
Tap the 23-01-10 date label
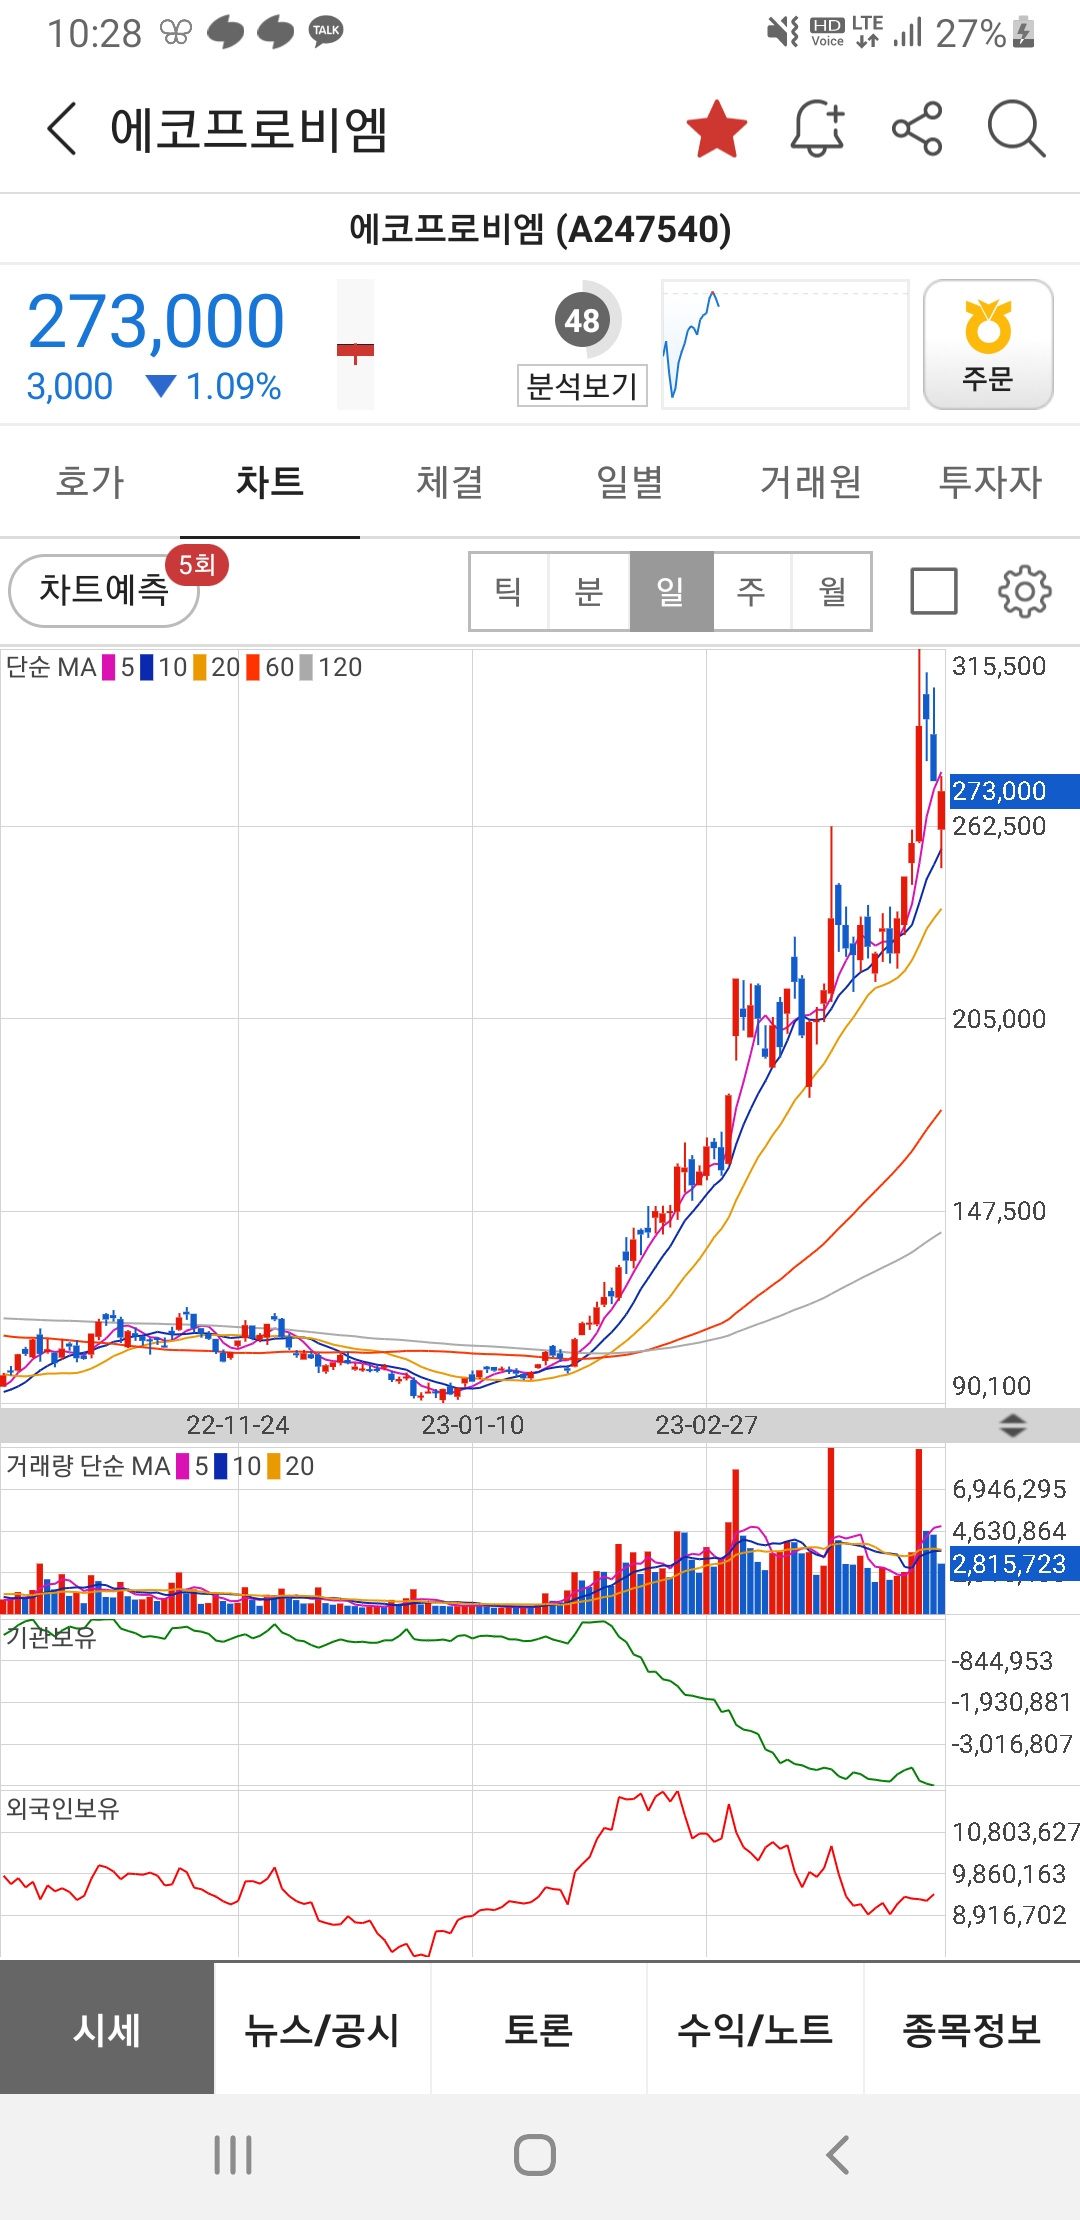point(472,1425)
